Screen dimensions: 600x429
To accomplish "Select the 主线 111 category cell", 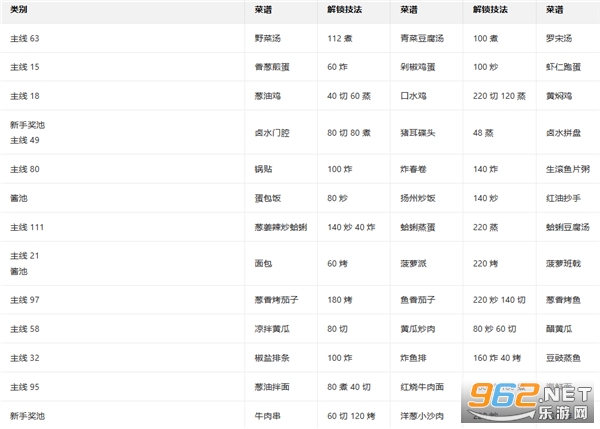I will pos(26,227).
